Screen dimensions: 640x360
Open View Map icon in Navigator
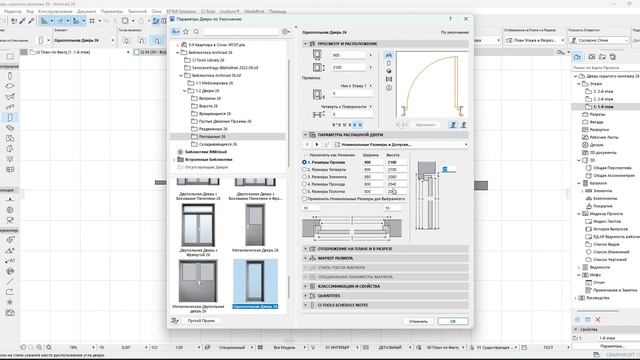tap(591, 57)
